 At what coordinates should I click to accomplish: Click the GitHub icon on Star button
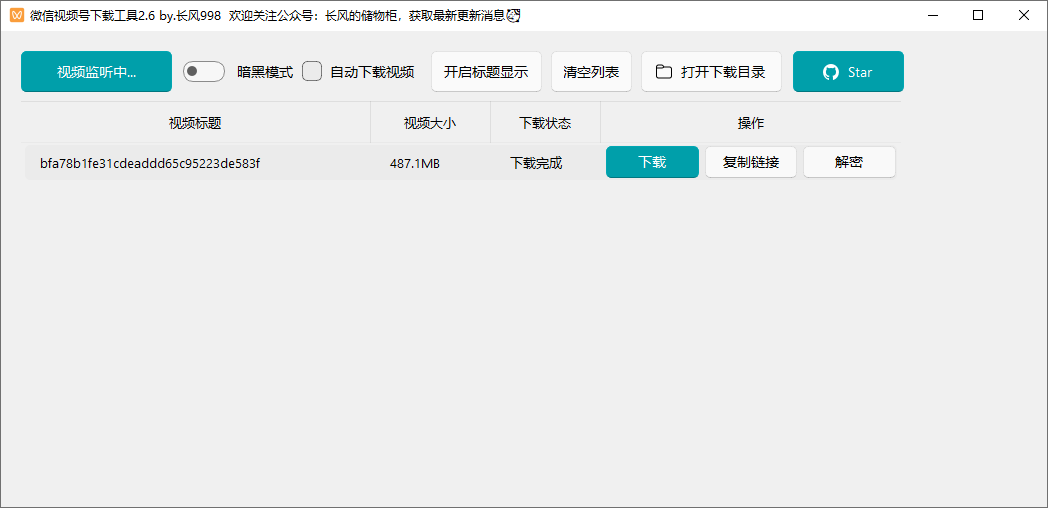[x=830, y=72]
